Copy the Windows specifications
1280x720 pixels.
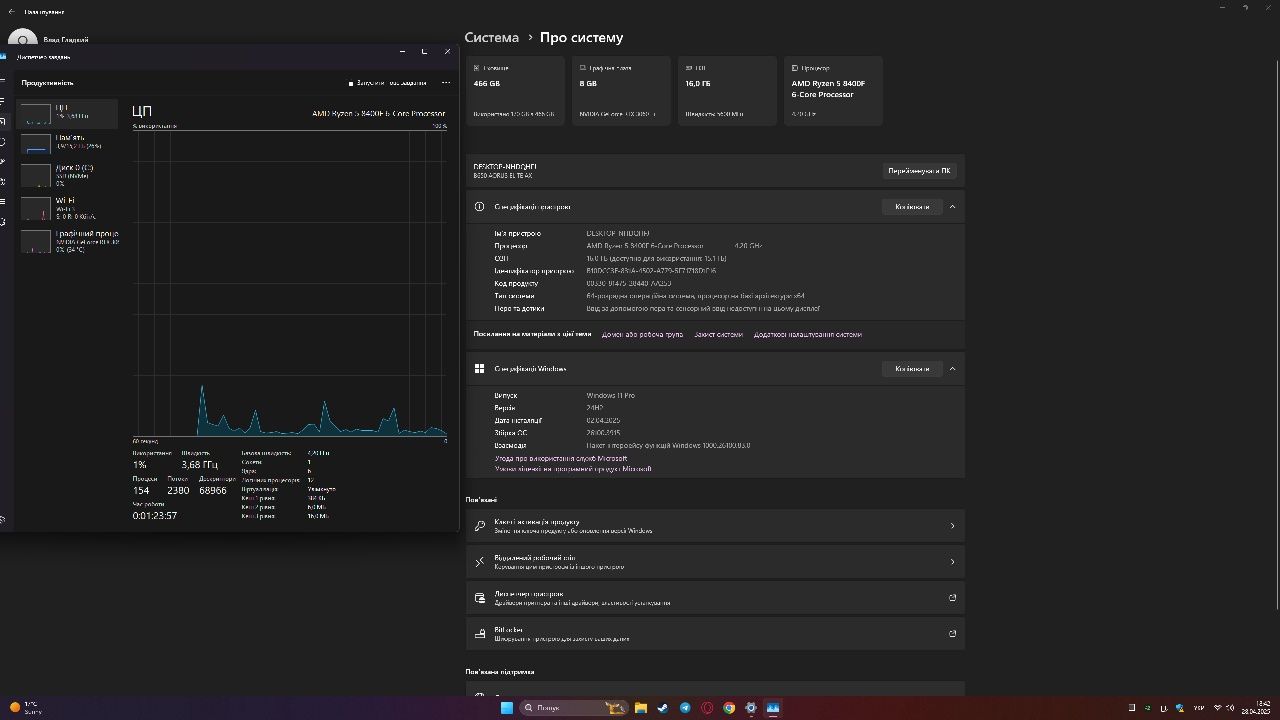tap(912, 369)
